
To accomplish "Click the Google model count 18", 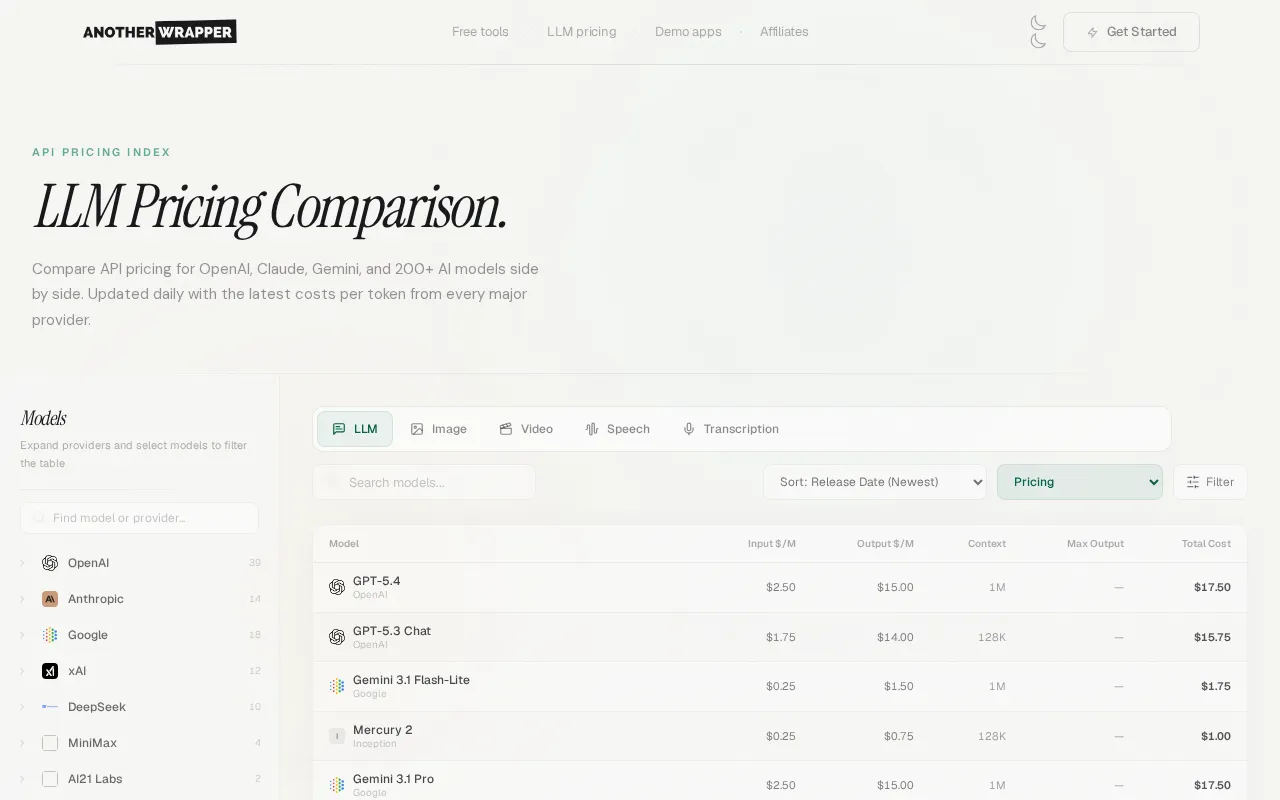I will 255,635.
